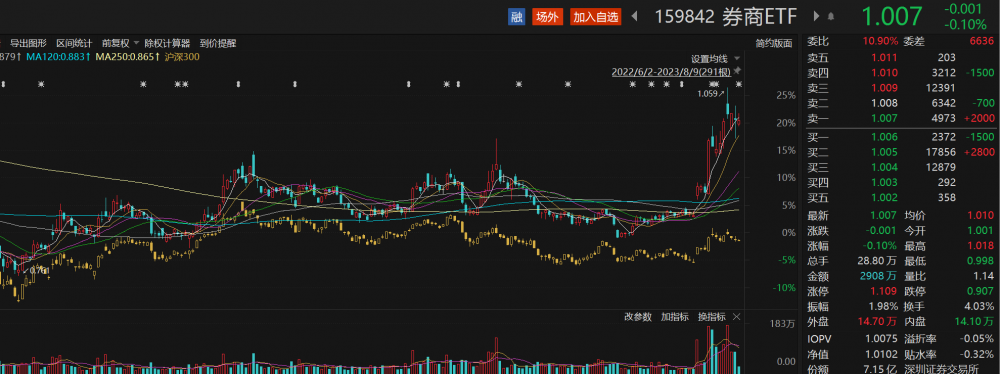Click the 25% axis label on chart

tap(787, 96)
